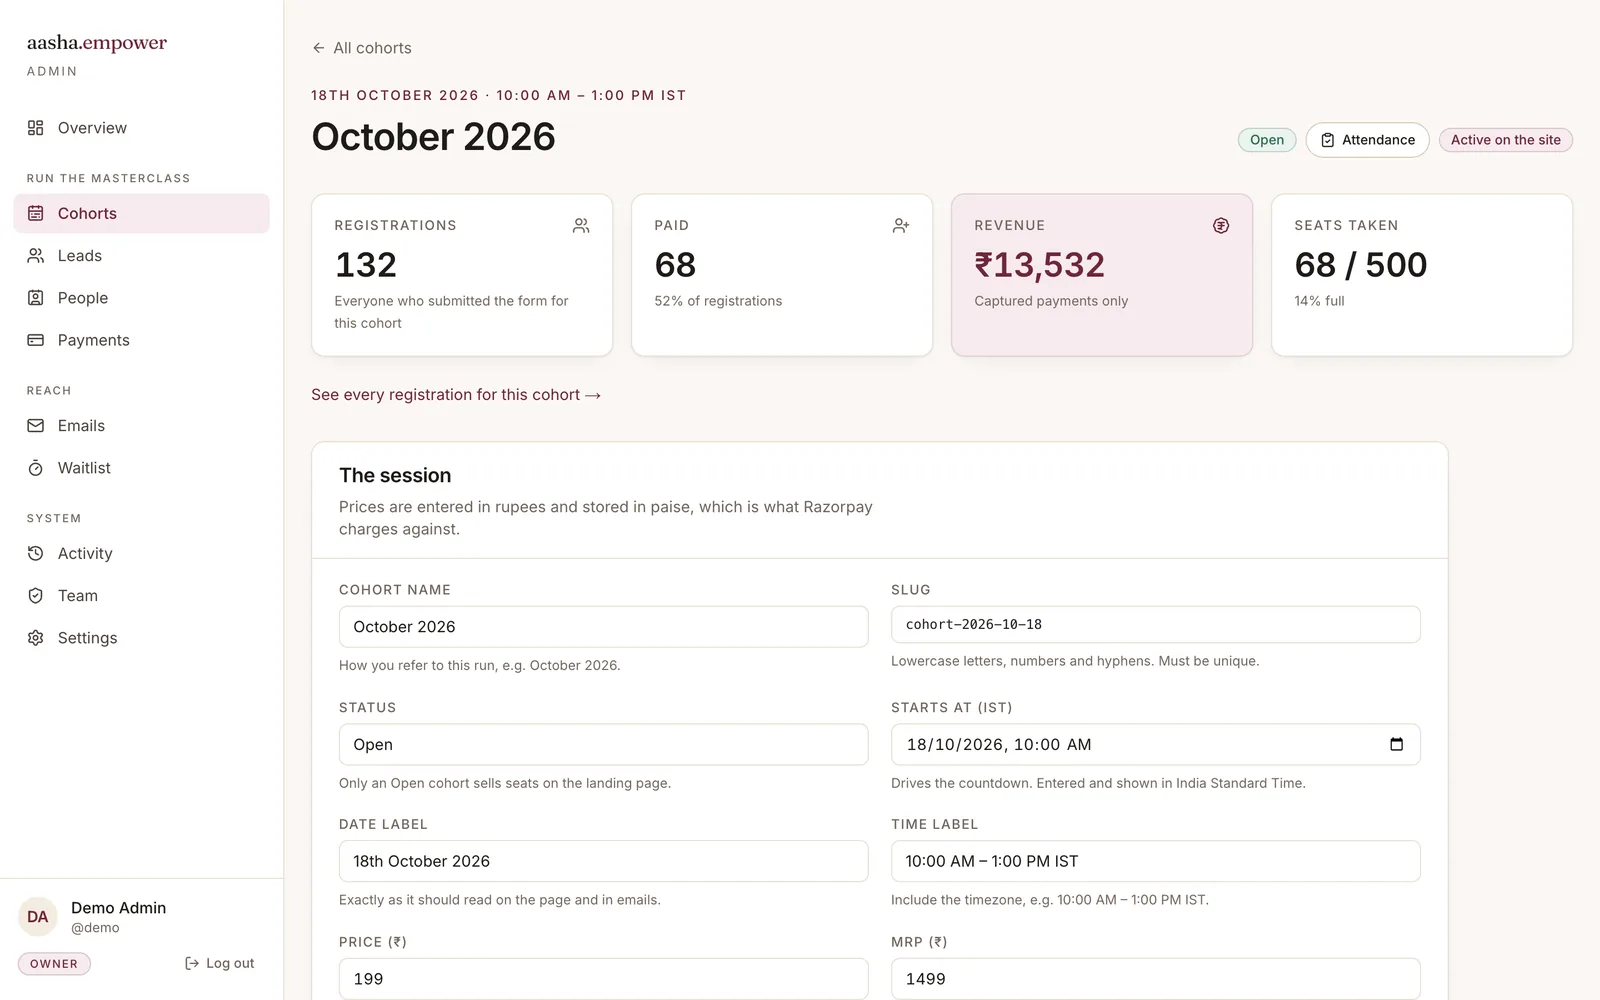Click the OWNER role badge
1600x1000 pixels.
coord(54,964)
